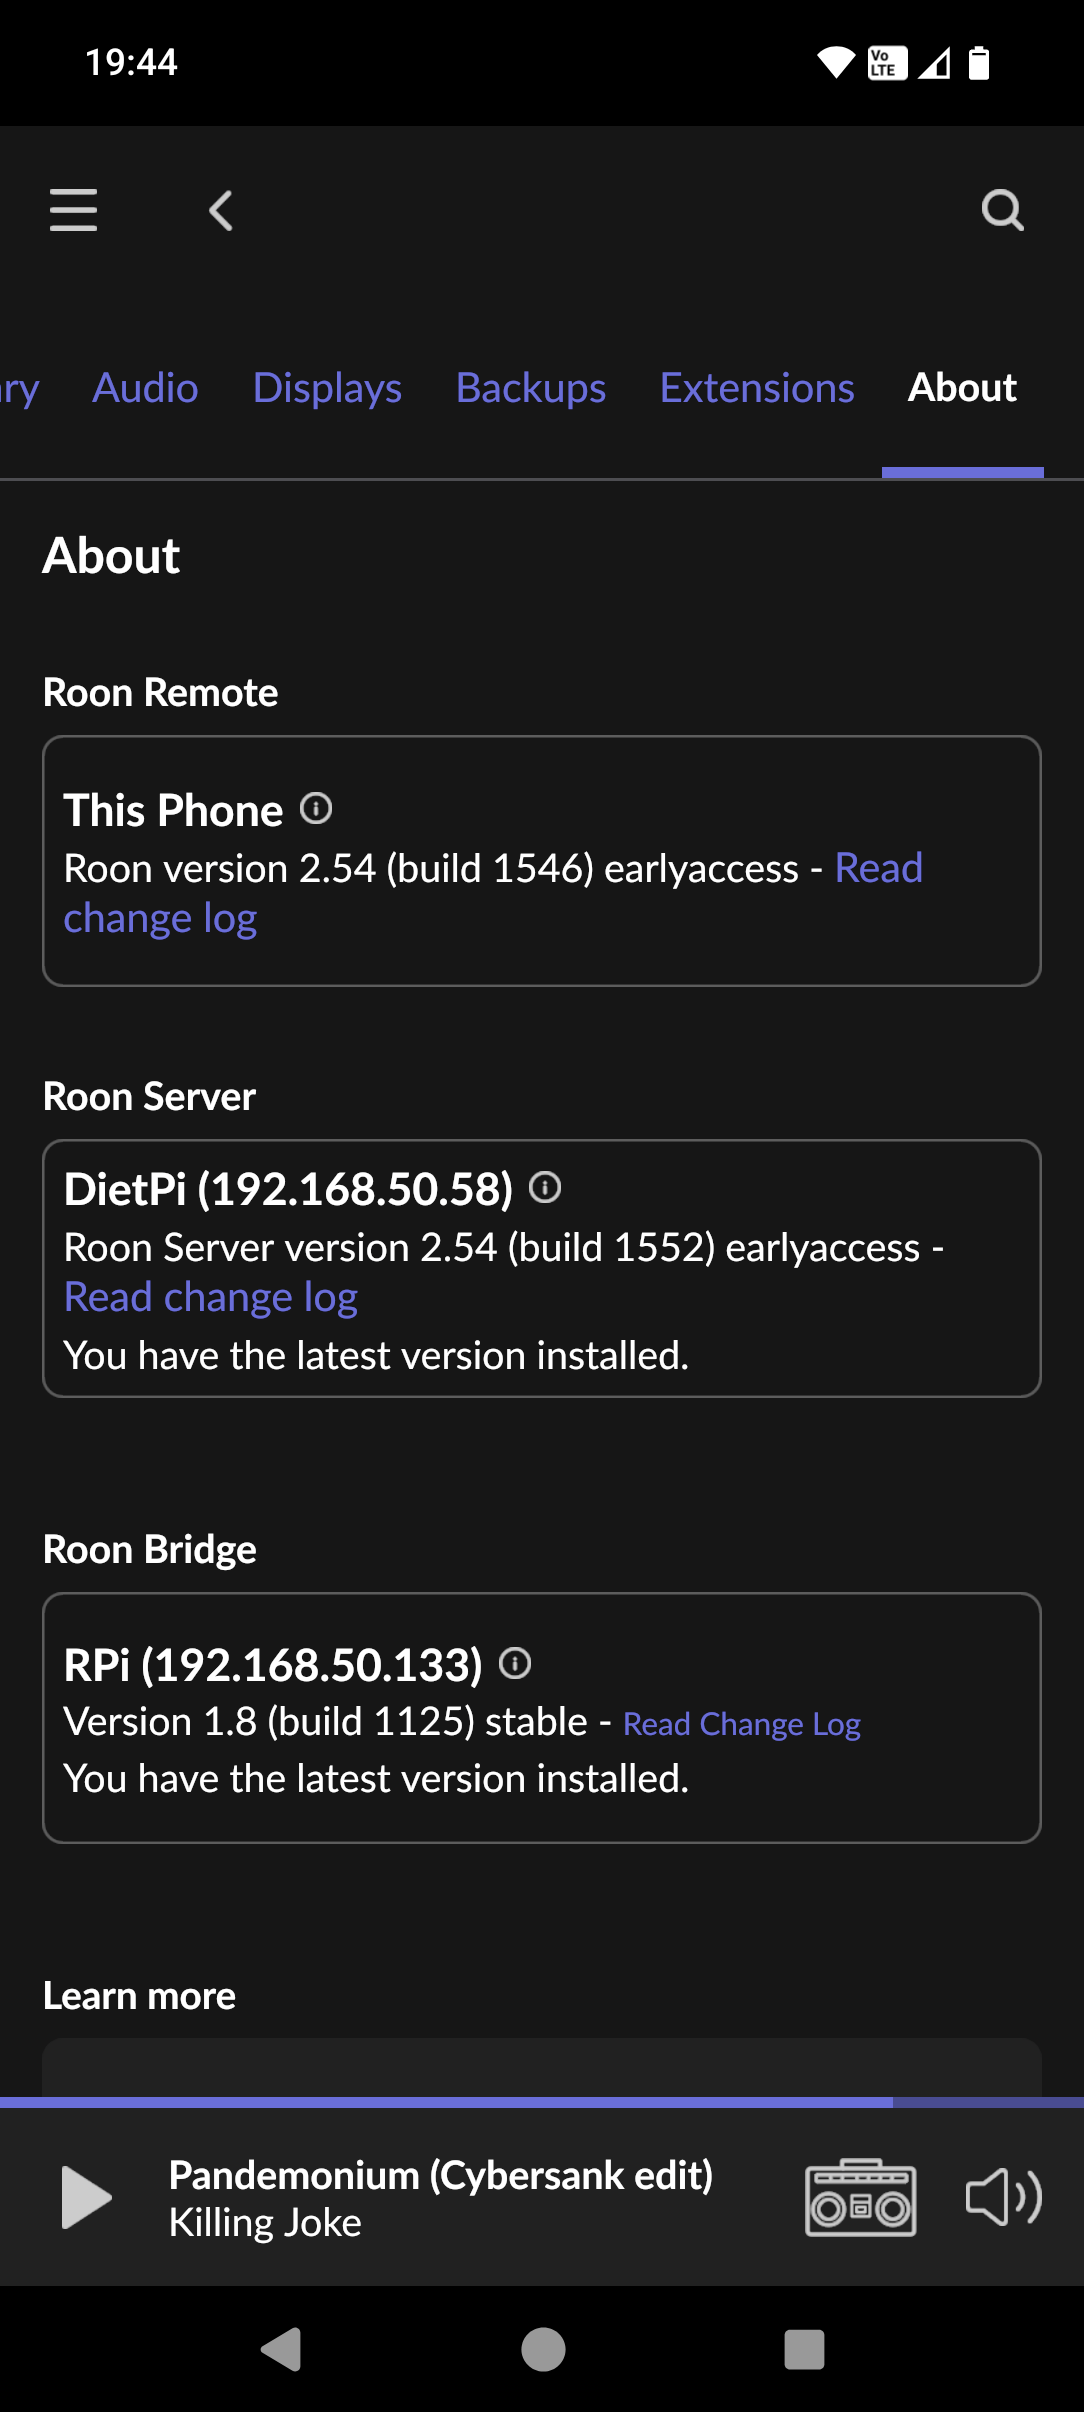Open Roon Server read change log link
The height and width of the screenshot is (2412, 1084).
(210, 1298)
